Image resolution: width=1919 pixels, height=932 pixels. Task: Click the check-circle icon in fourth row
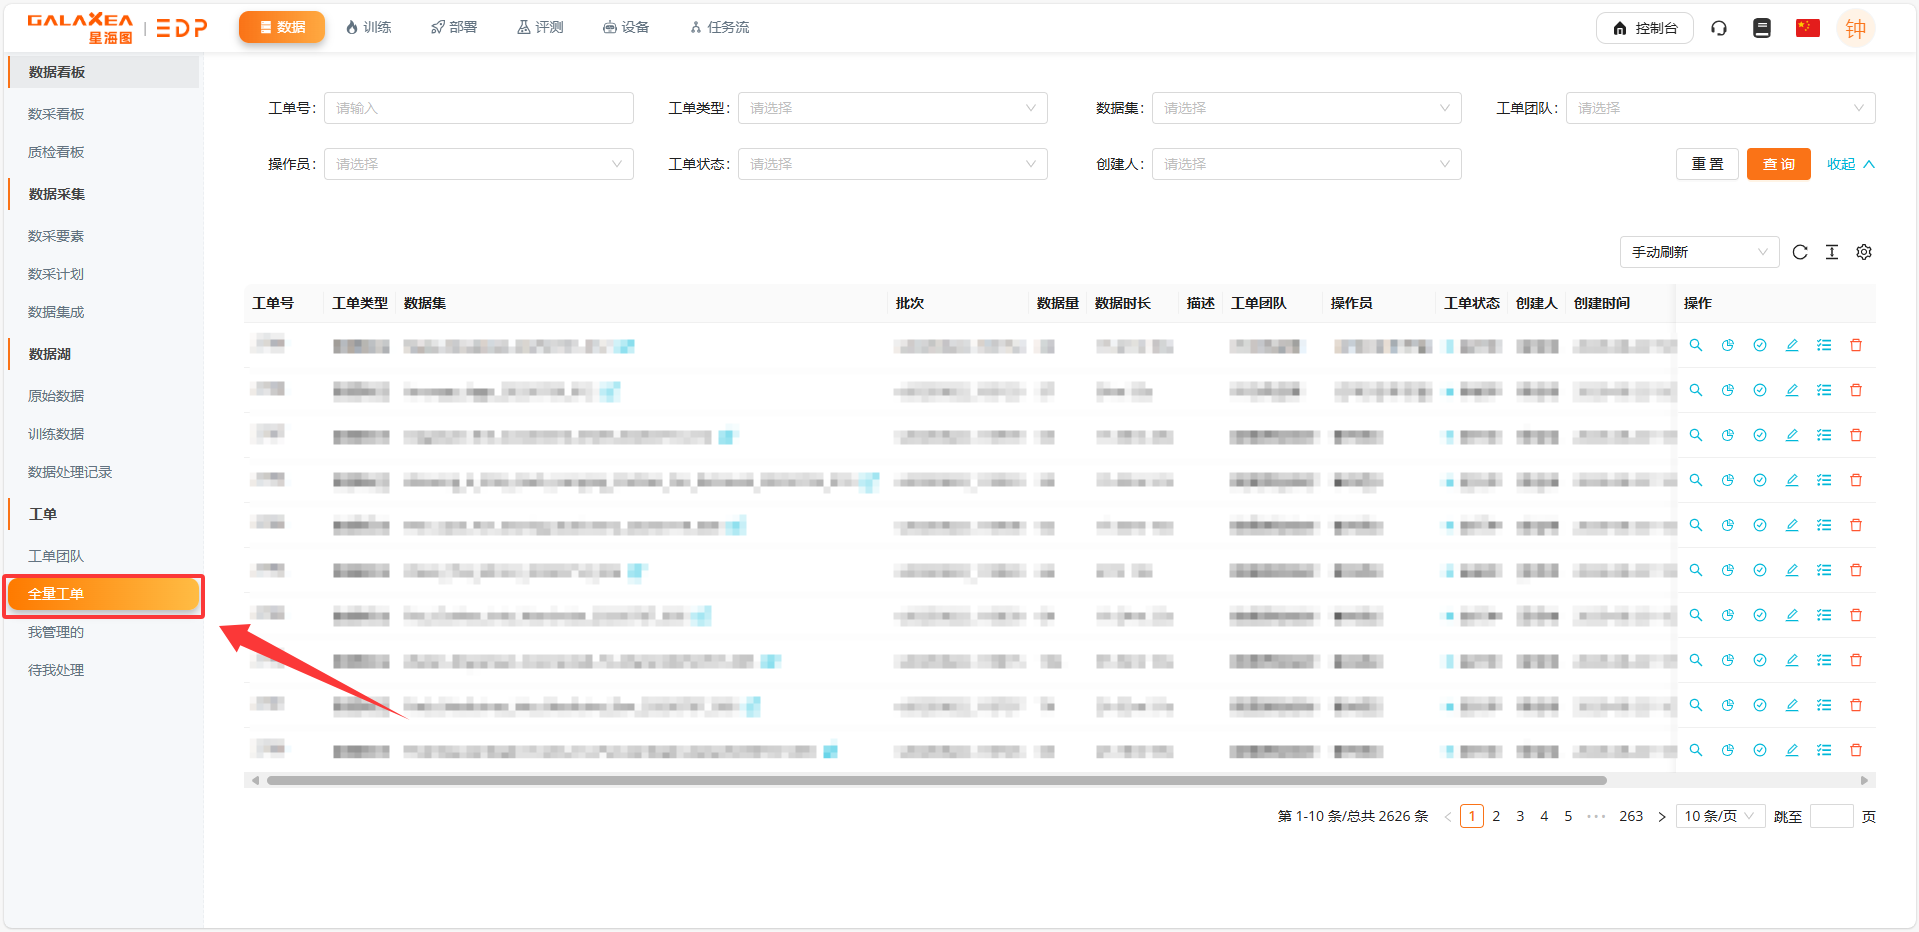point(1760,480)
